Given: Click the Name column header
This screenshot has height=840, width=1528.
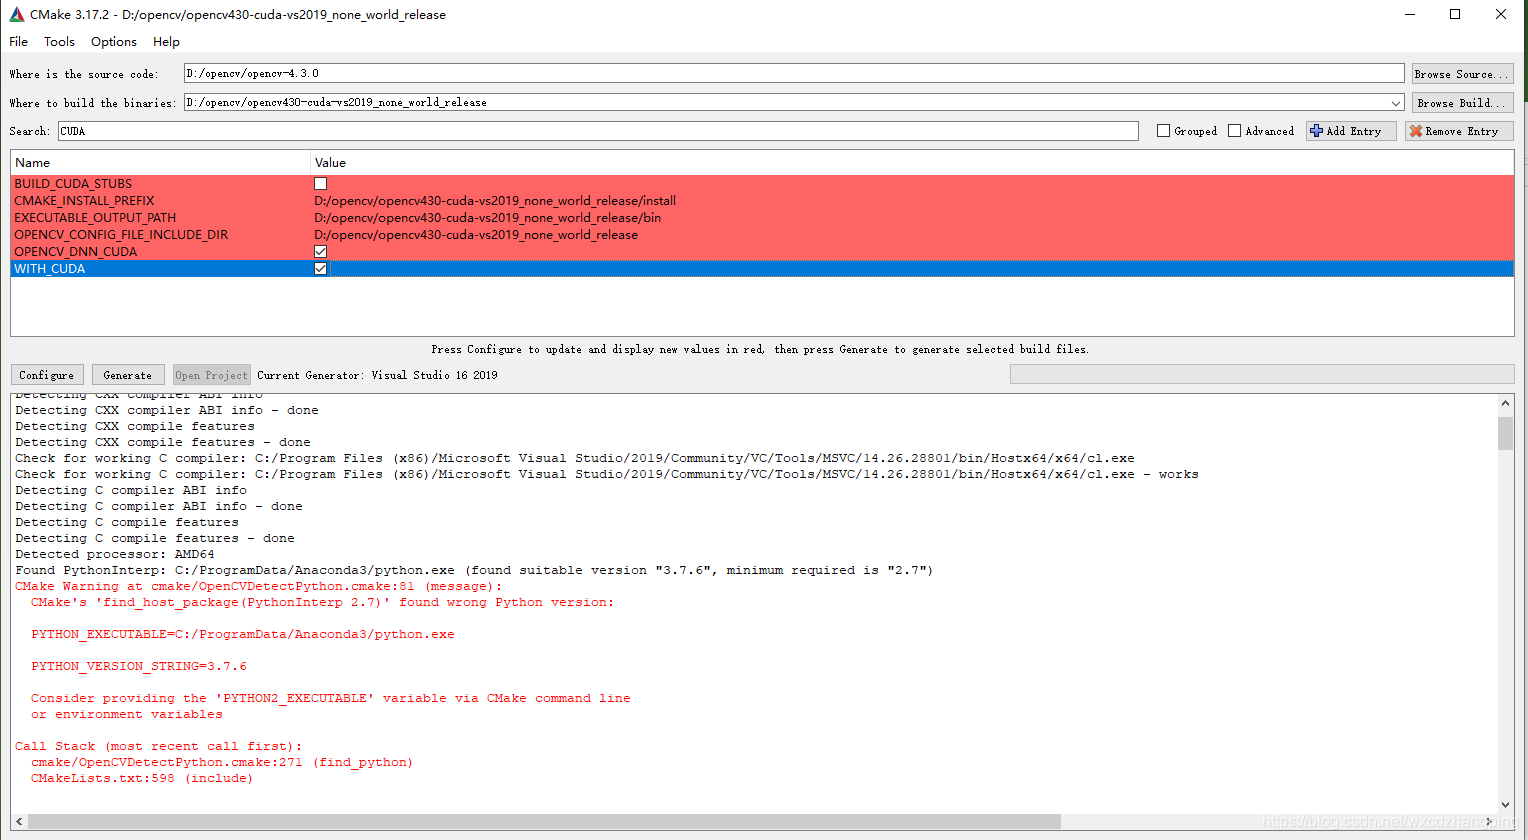Looking at the screenshot, I should [x=160, y=163].
